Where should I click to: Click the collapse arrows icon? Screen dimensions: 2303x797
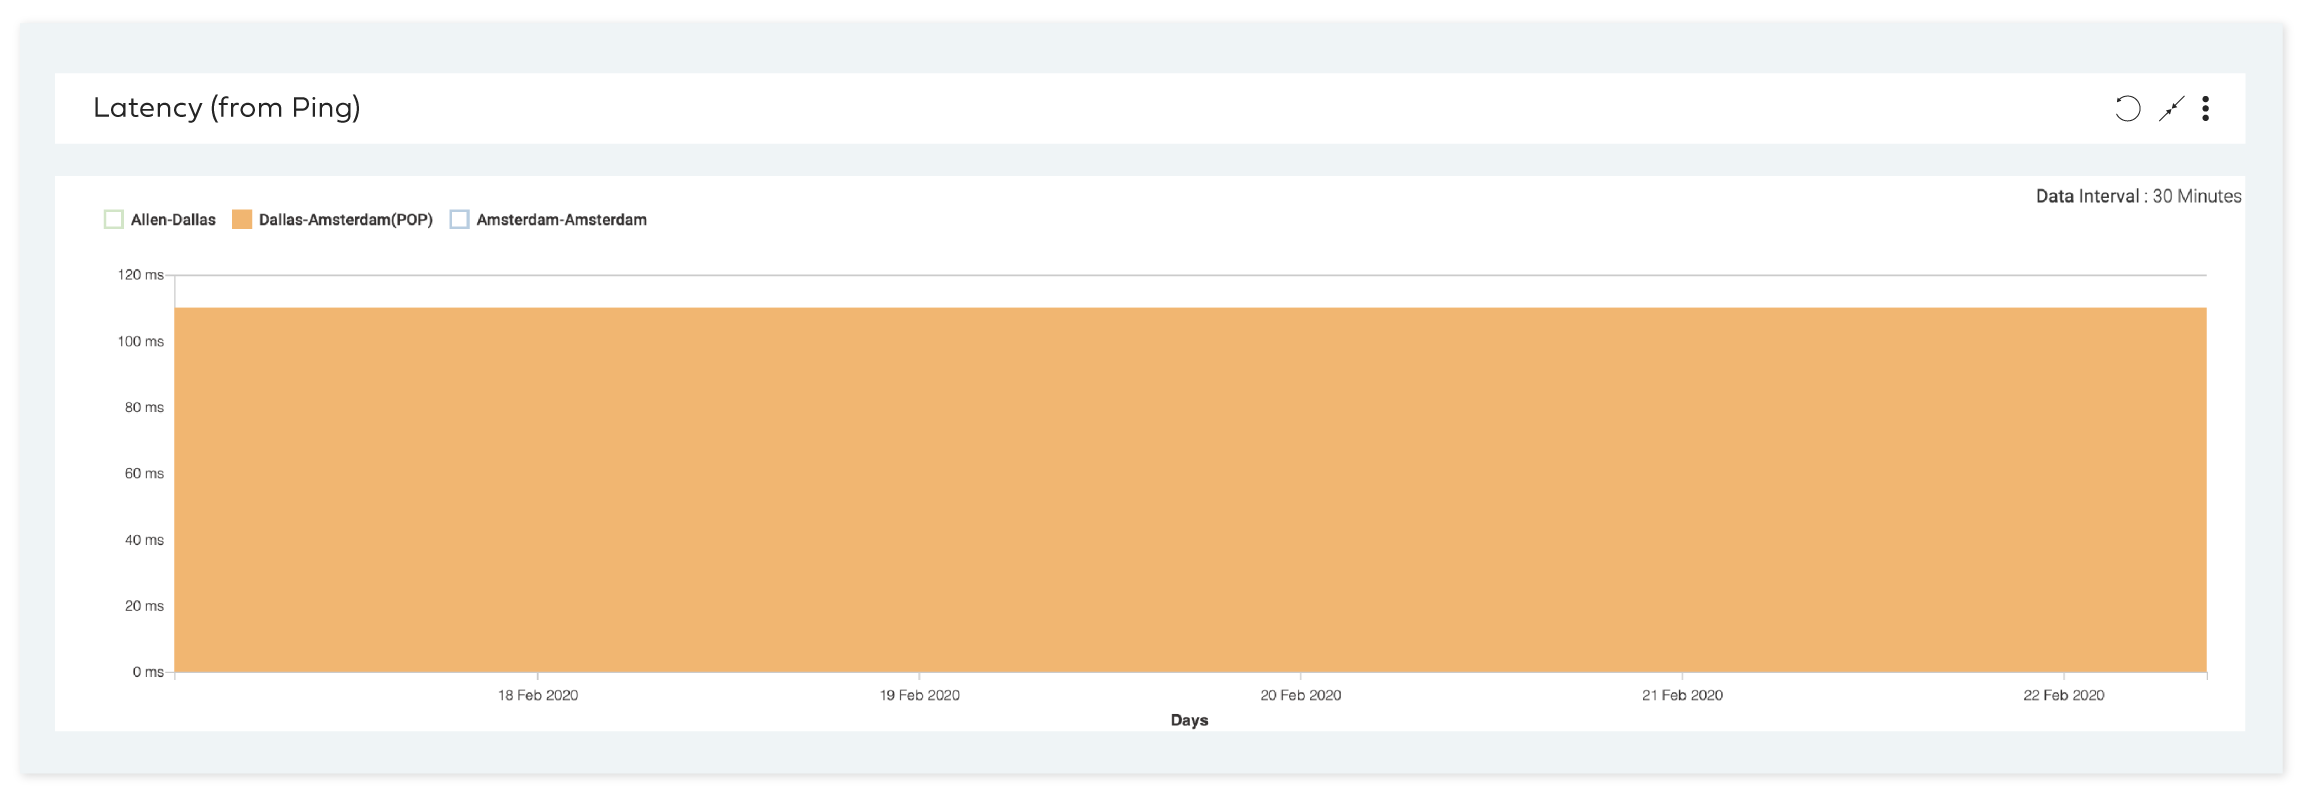pos(2171,108)
